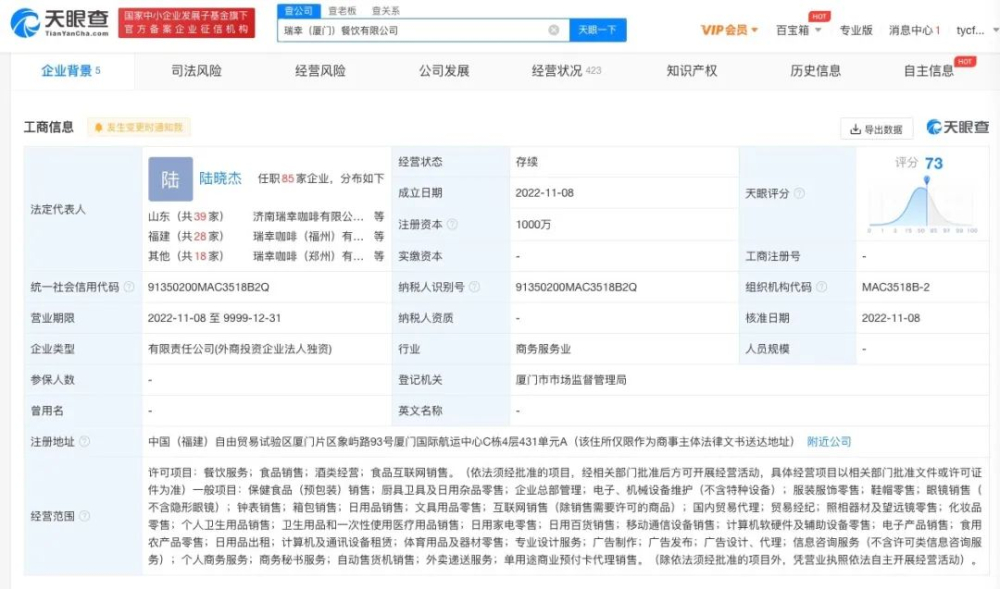
Task: Open the 附近公司 nearby companies link
Action: pos(829,441)
